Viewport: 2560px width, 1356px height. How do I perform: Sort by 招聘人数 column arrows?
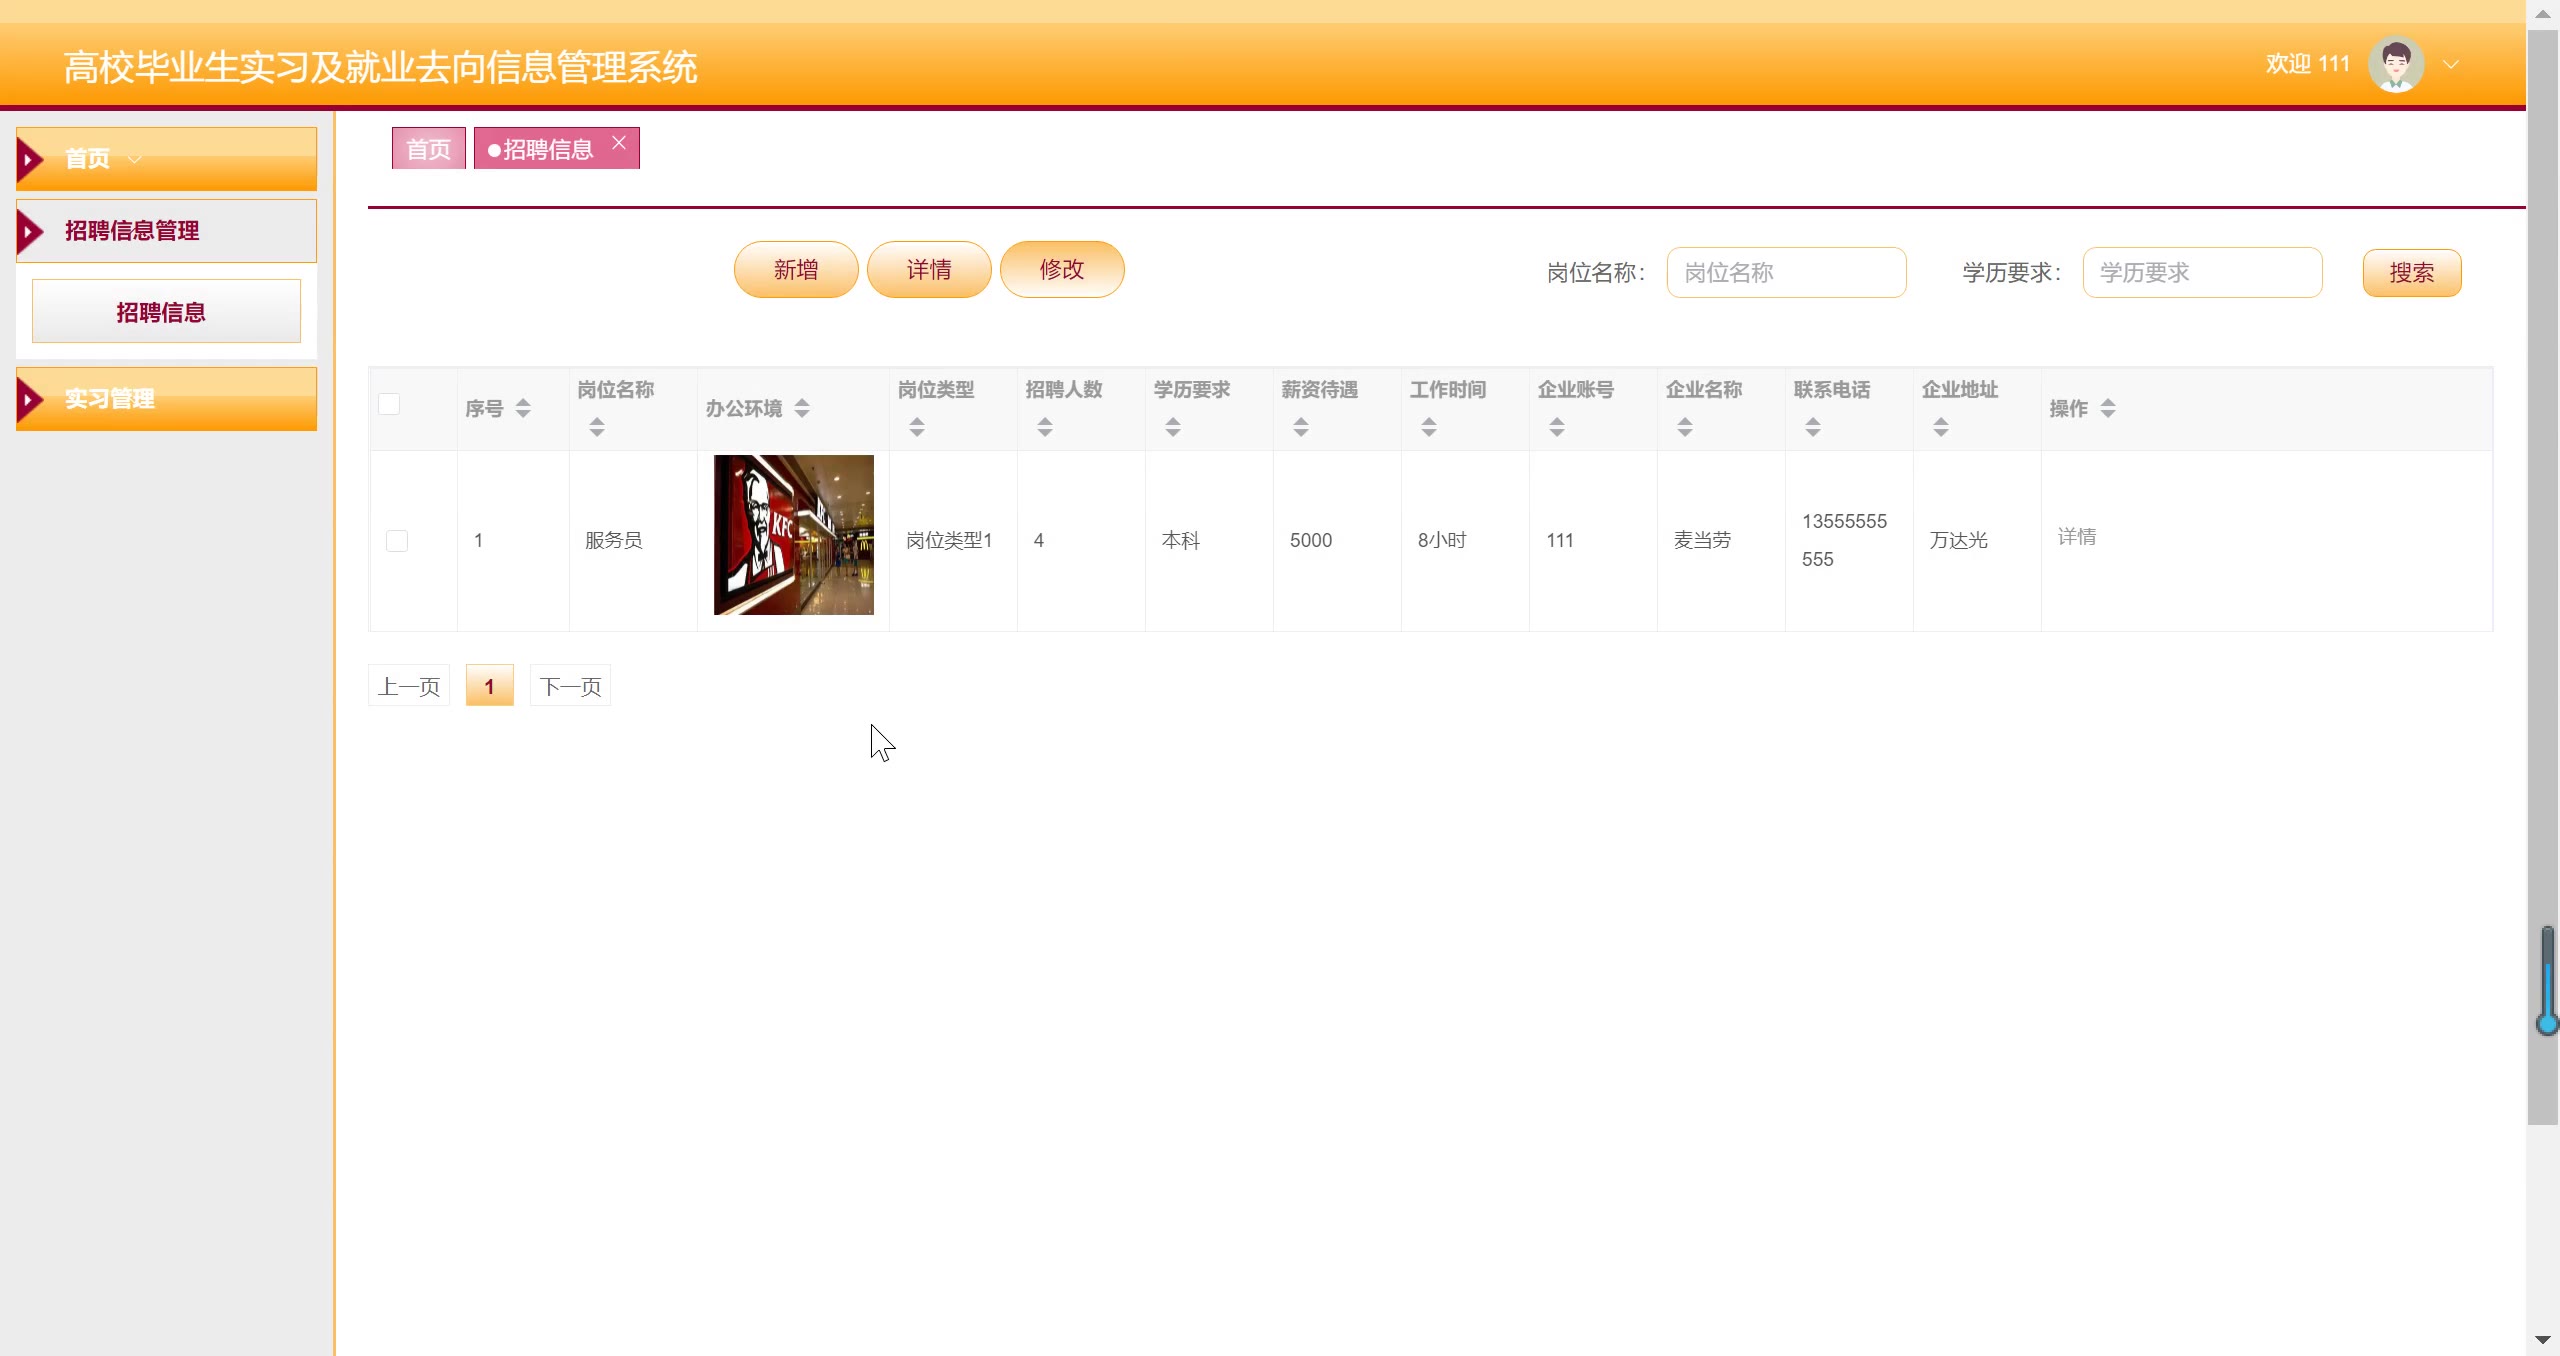pos(1045,427)
